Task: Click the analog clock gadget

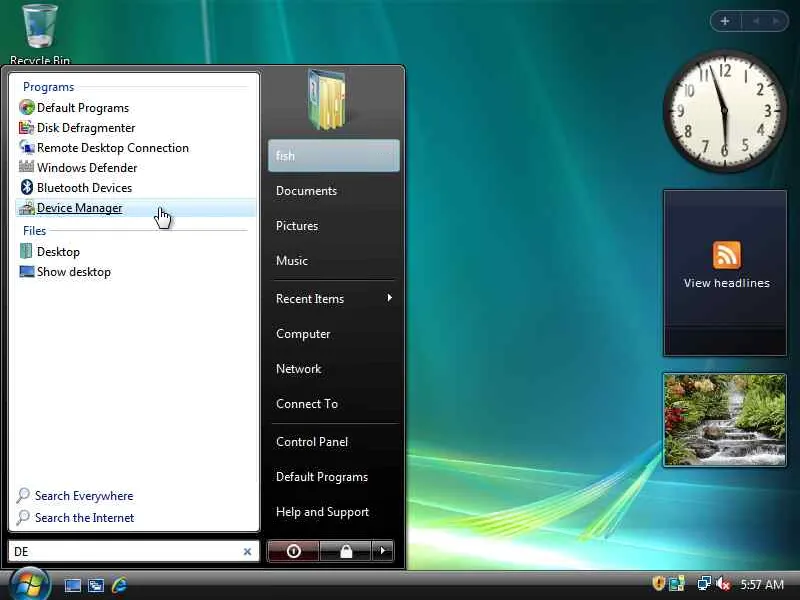Action: click(x=724, y=110)
